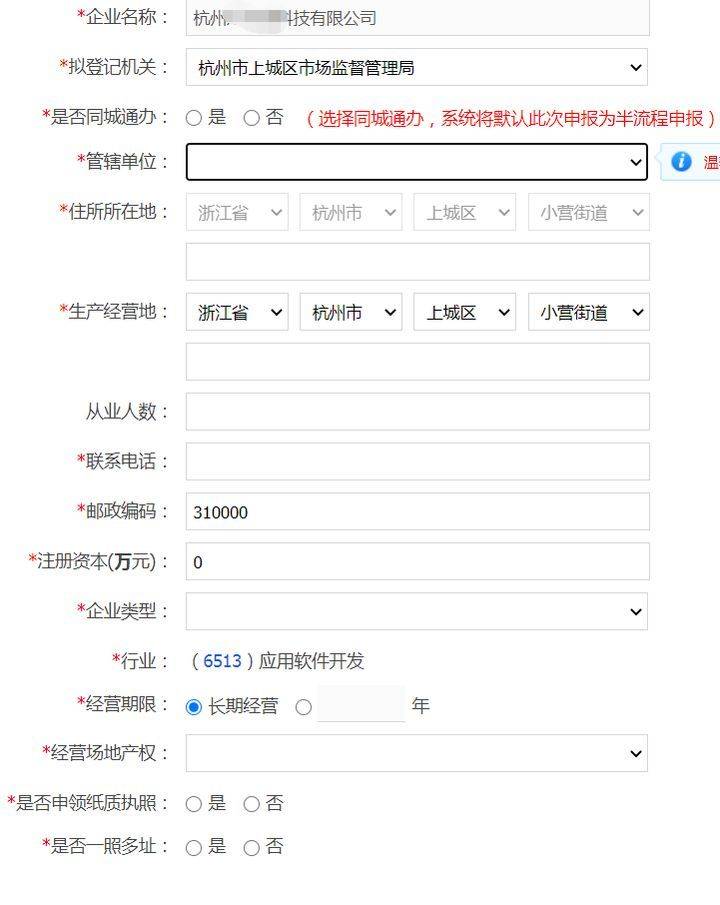Open 住所所在地 street dropdown 小营街道
720x905 pixels.
point(589,212)
